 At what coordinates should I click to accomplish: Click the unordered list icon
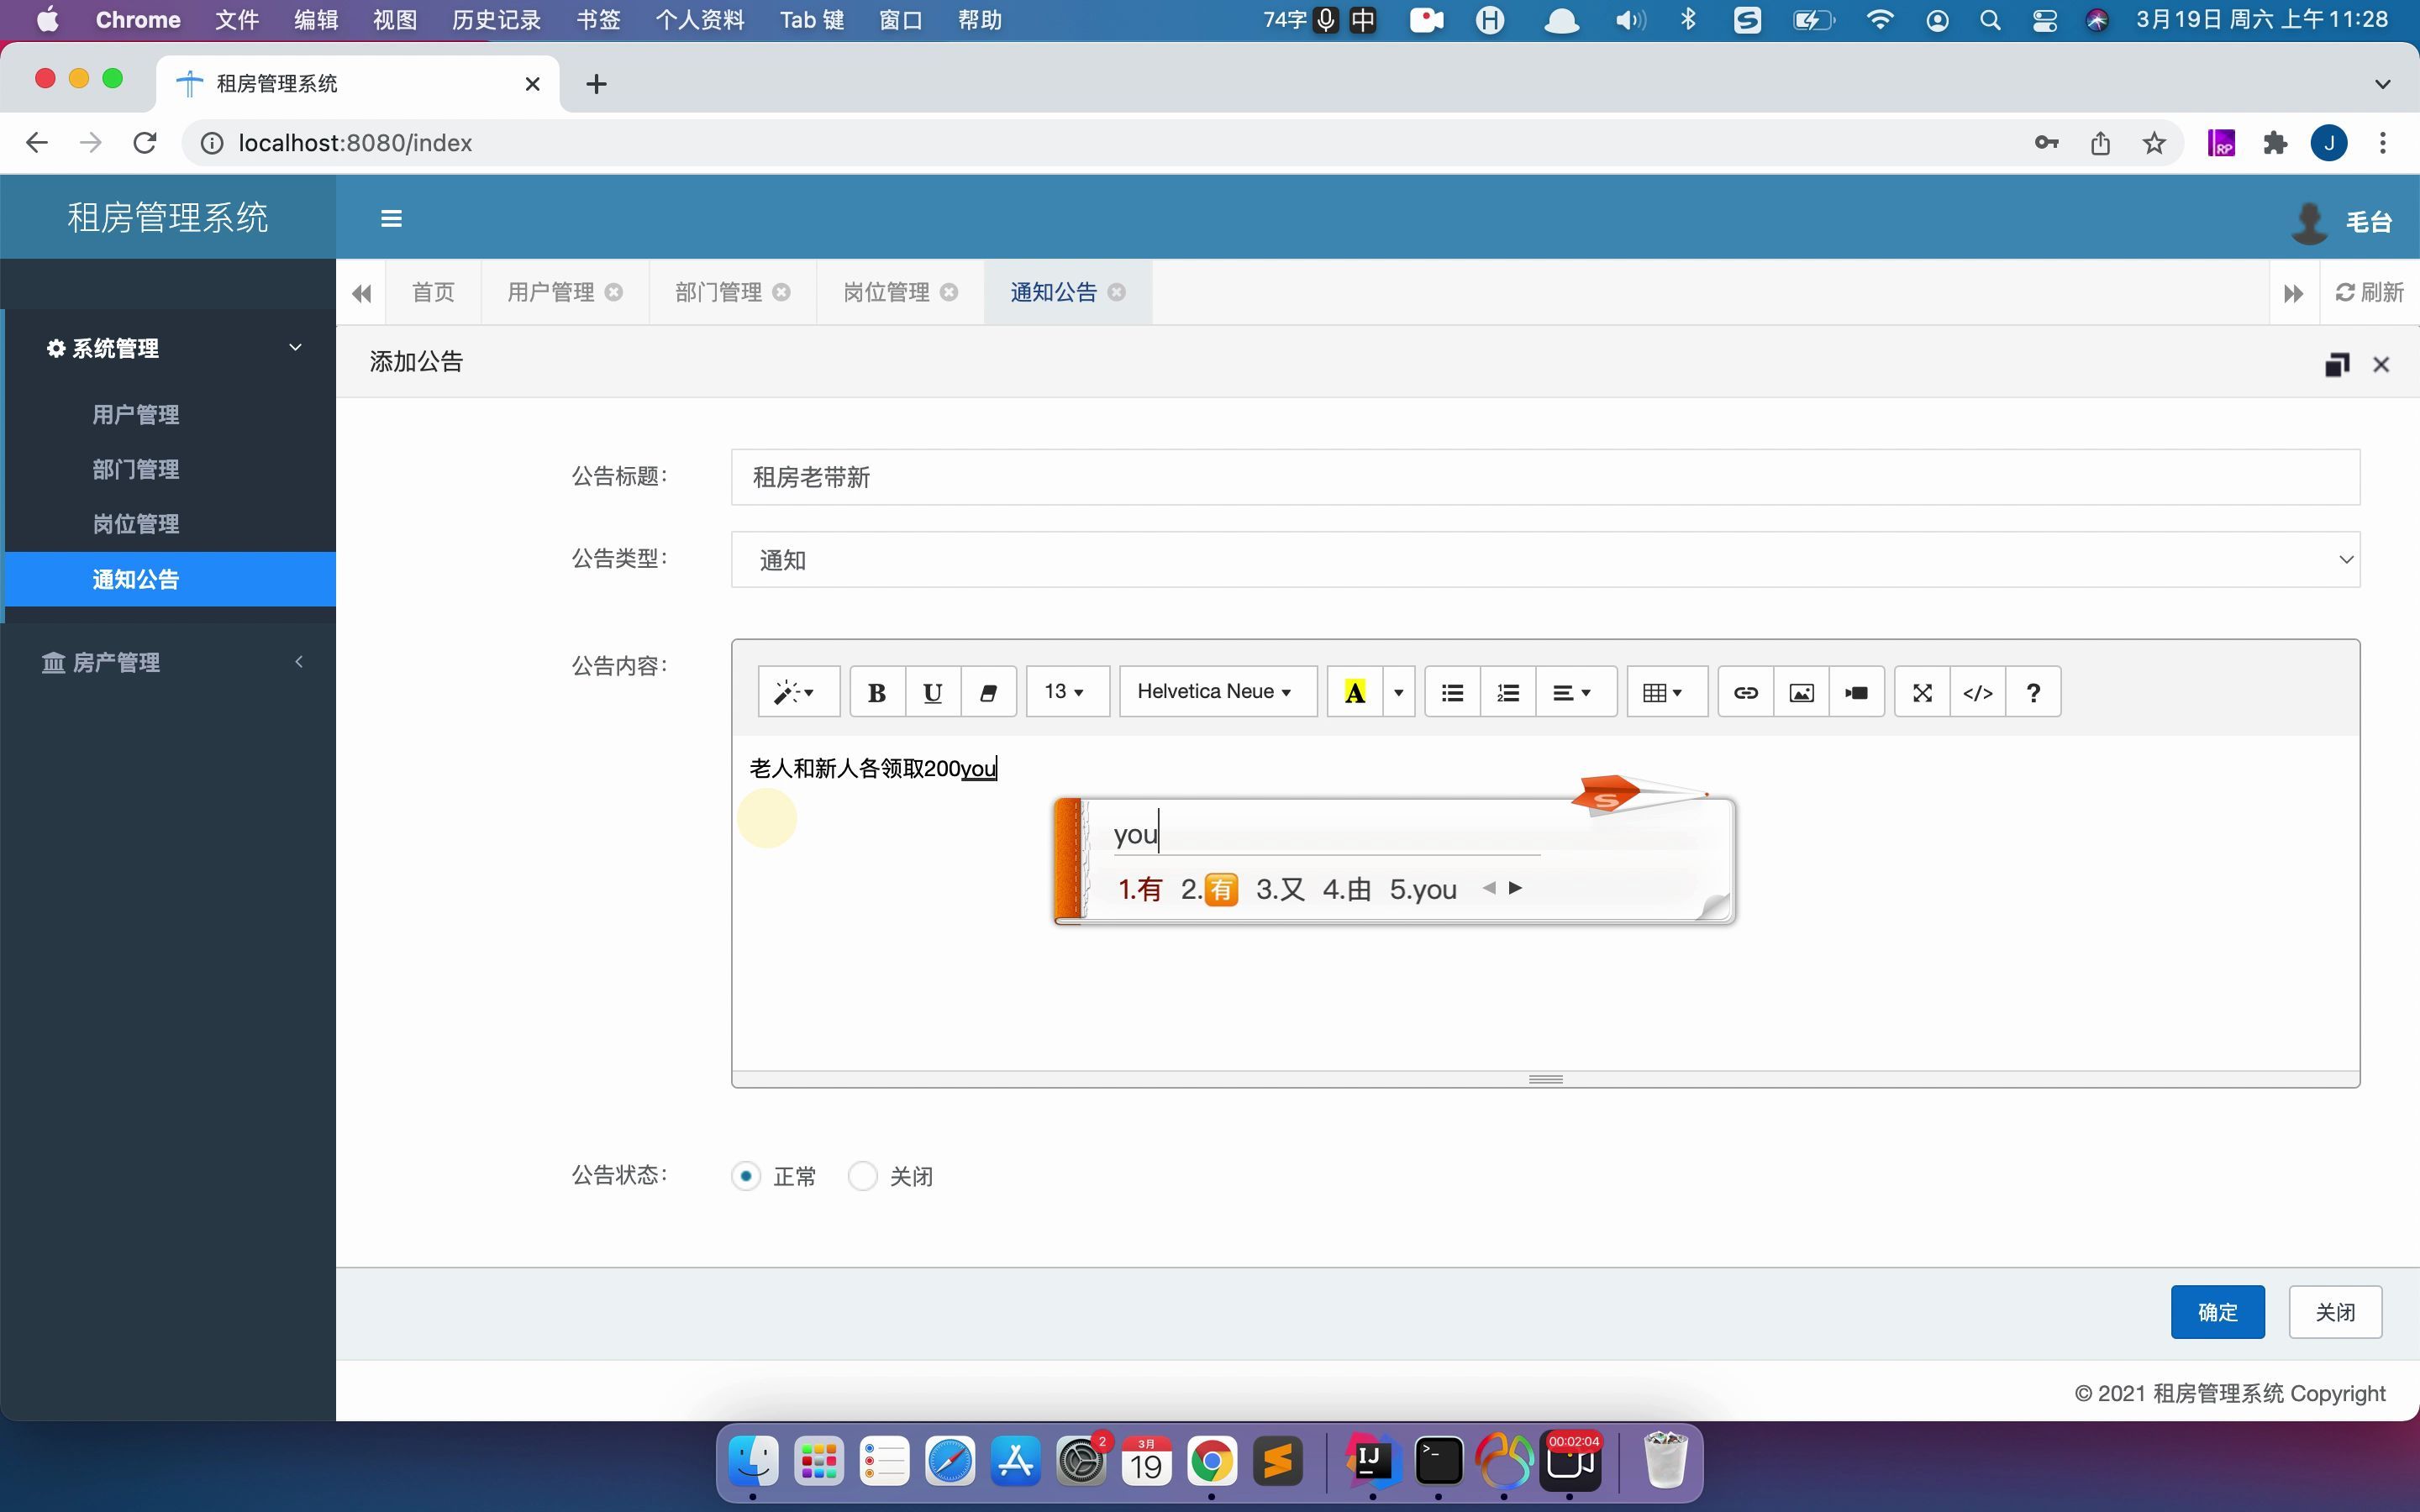(1453, 691)
